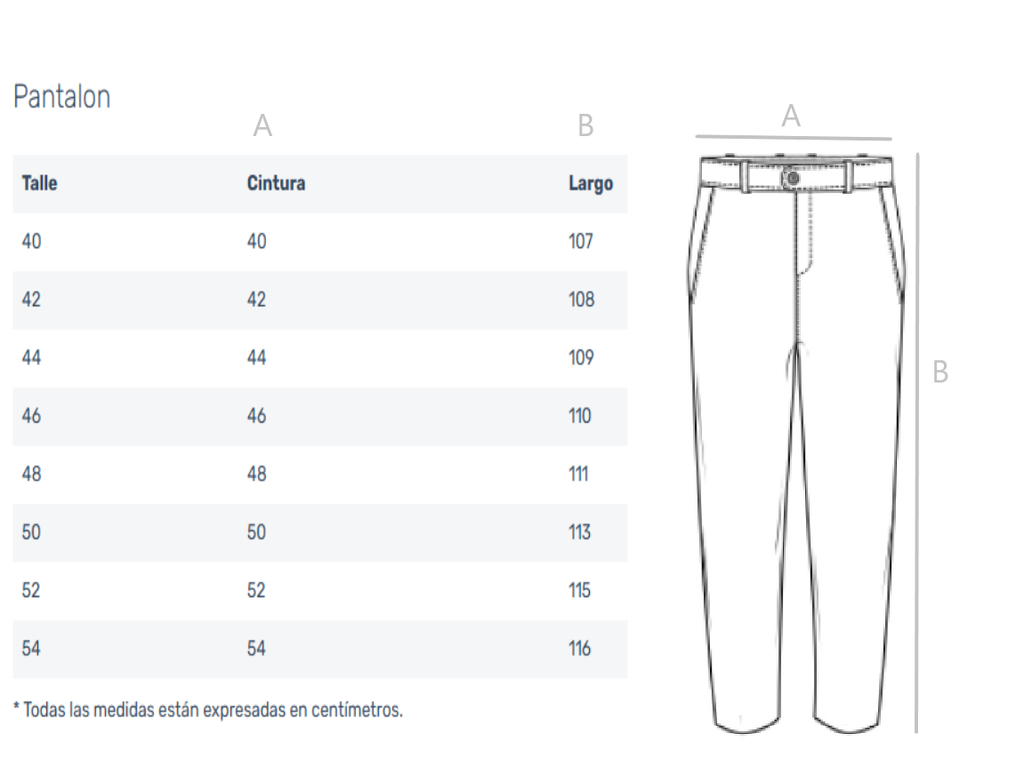The width and height of the screenshot is (1024, 781).
Task: Click the letter B above Largo column
Action: coord(586,125)
